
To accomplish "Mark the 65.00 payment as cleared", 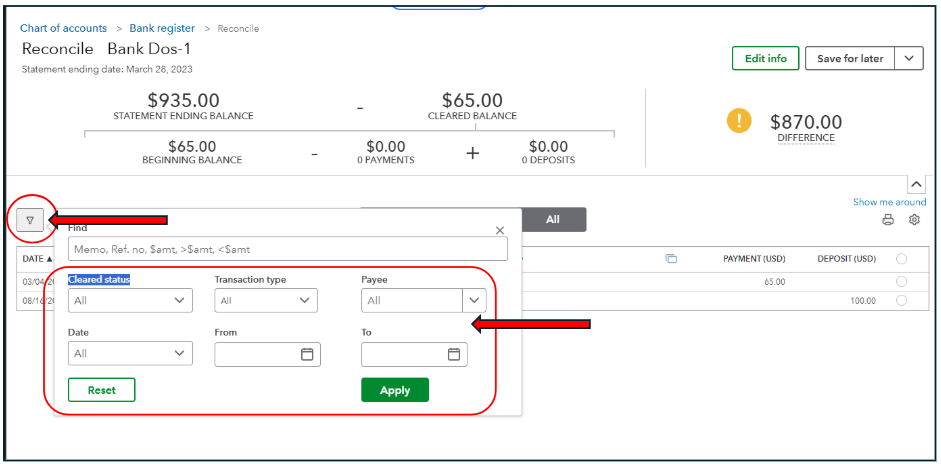I will pos(902,282).
